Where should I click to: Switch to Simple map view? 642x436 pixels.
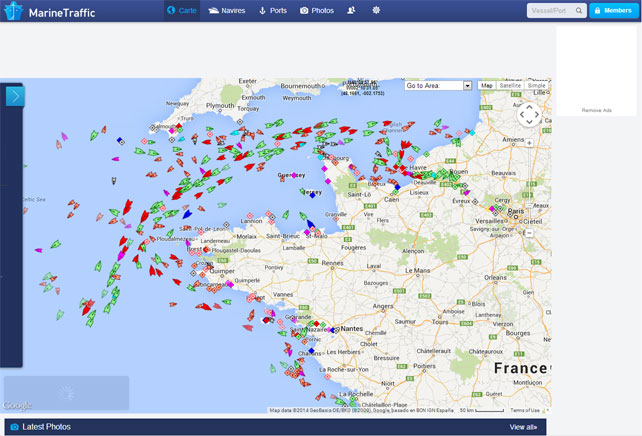click(x=537, y=86)
